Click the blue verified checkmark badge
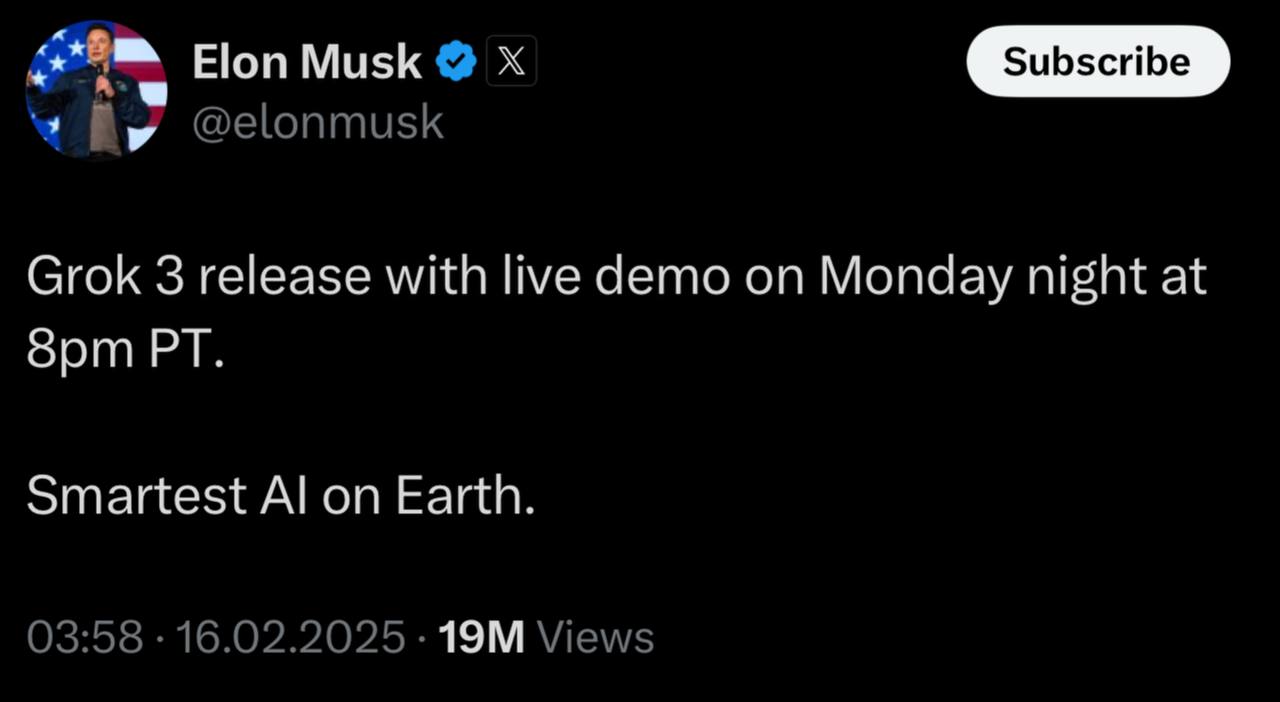This screenshot has width=1280, height=702. pyautogui.click(x=456, y=62)
